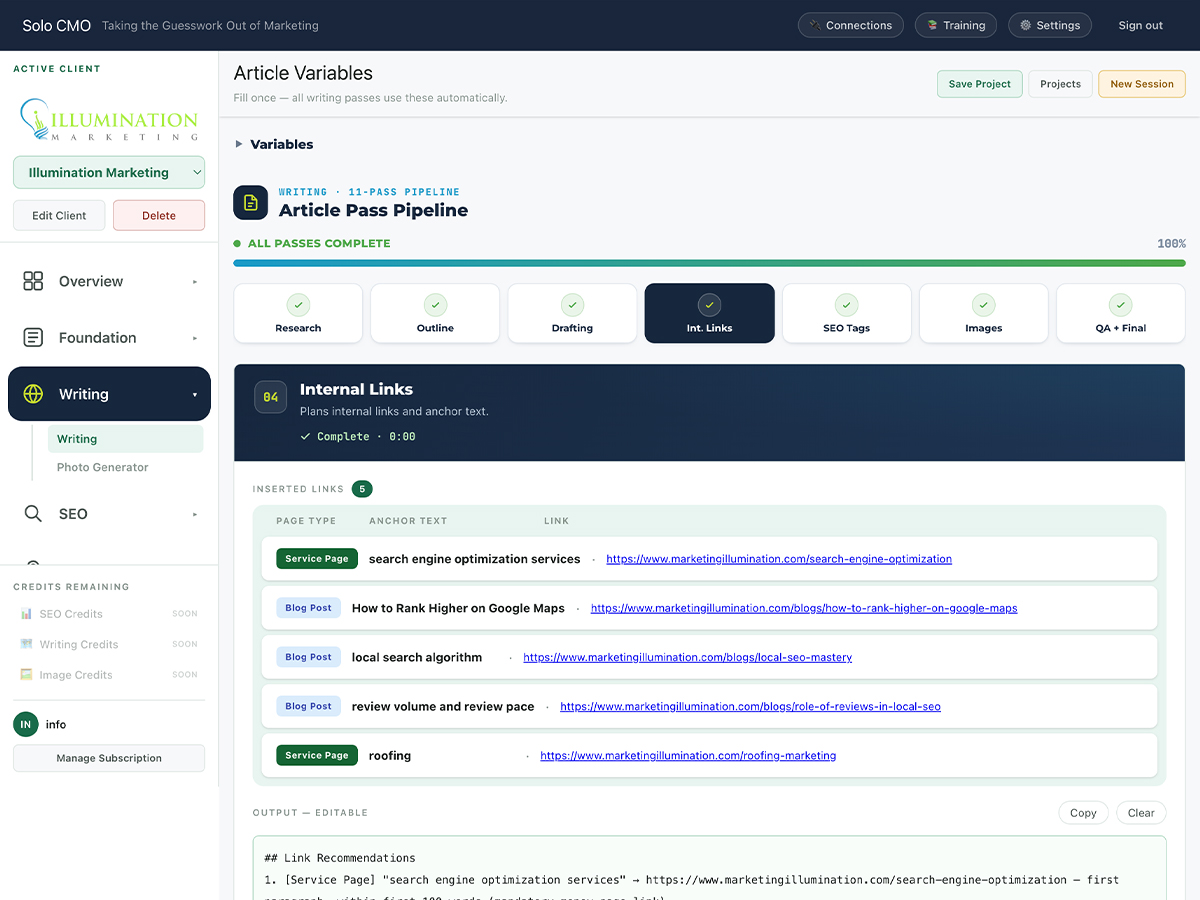Click the SEO magnifier icon in sidebar
1200x900 pixels.
coord(33,513)
